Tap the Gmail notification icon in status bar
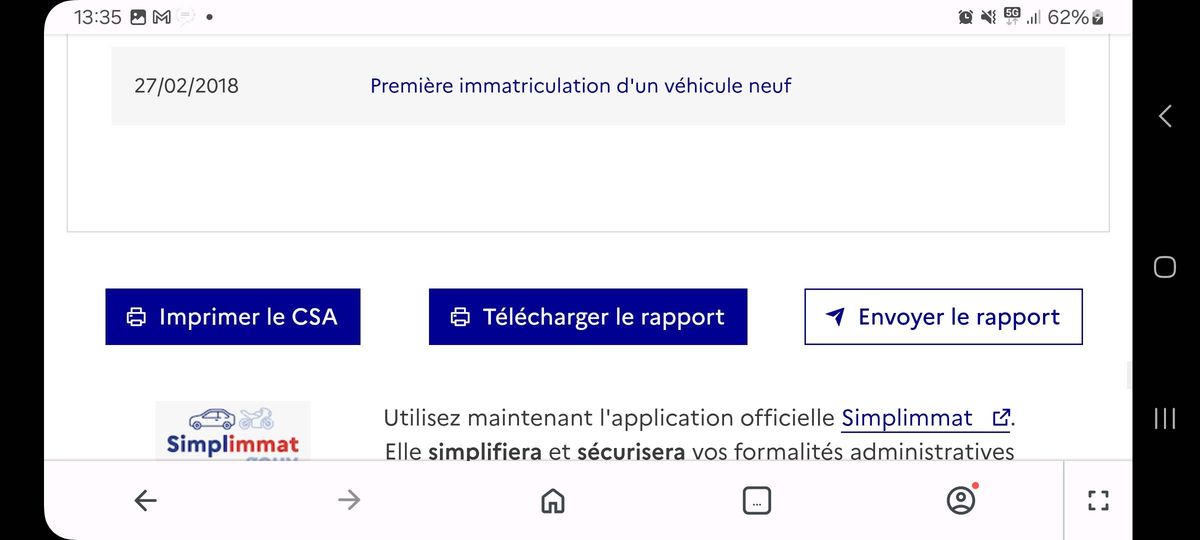Image resolution: width=1200 pixels, height=540 pixels. click(x=160, y=17)
